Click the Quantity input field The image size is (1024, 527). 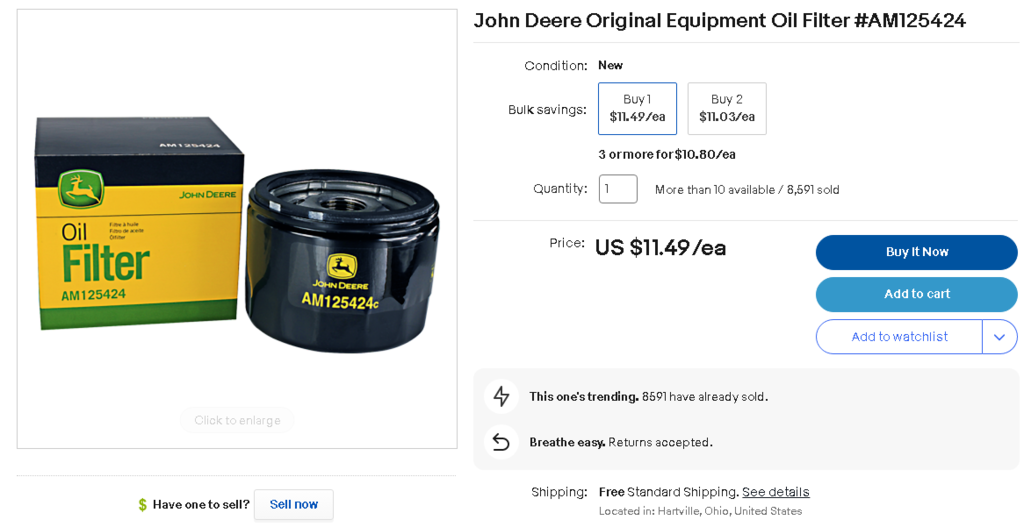(617, 189)
